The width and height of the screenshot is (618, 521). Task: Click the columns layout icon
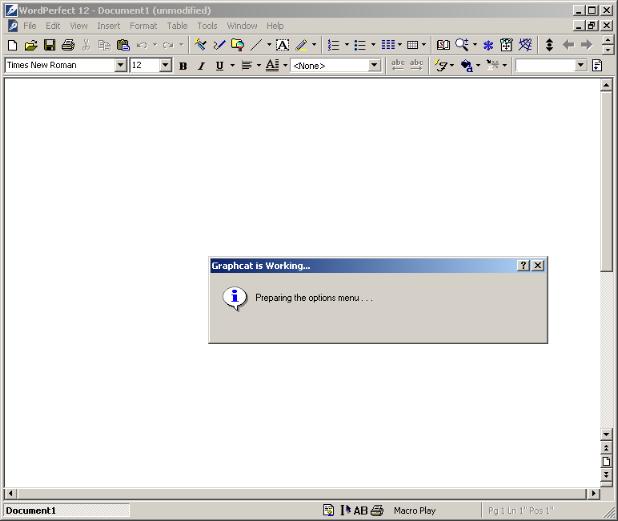(388, 45)
